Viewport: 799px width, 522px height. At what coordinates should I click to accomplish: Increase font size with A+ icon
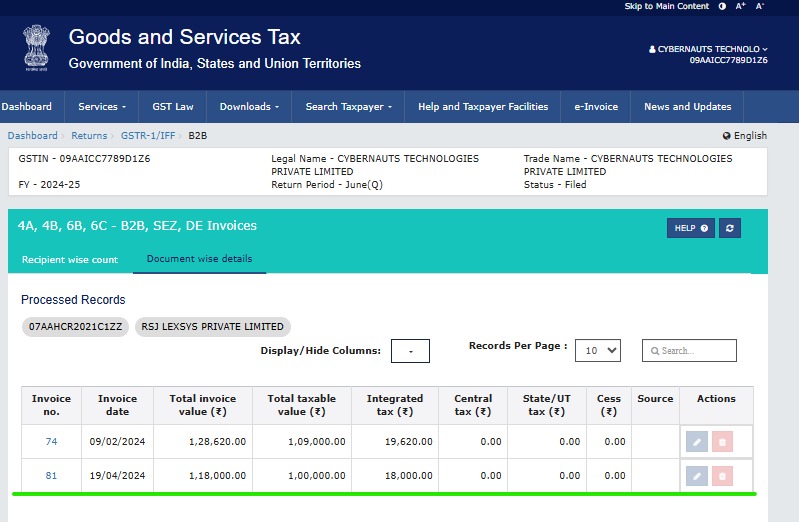point(741,6)
